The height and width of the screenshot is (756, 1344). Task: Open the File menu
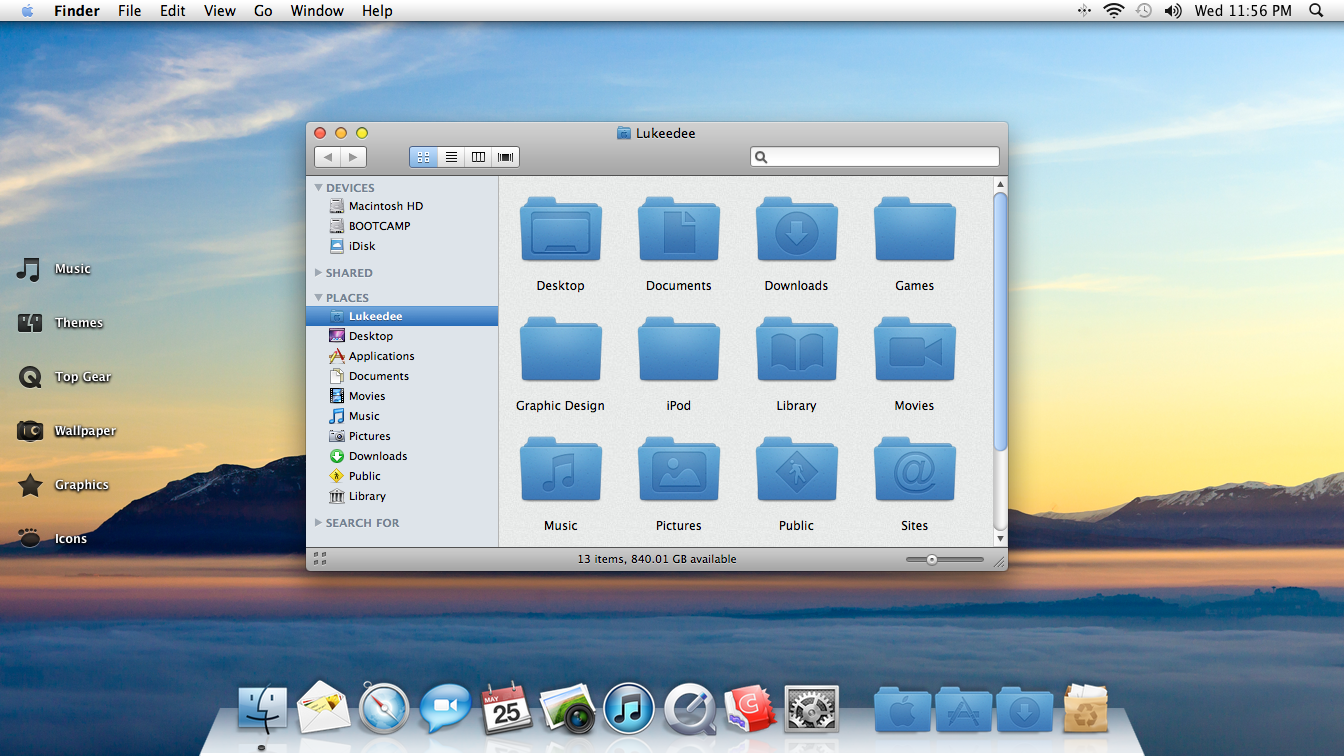point(129,11)
